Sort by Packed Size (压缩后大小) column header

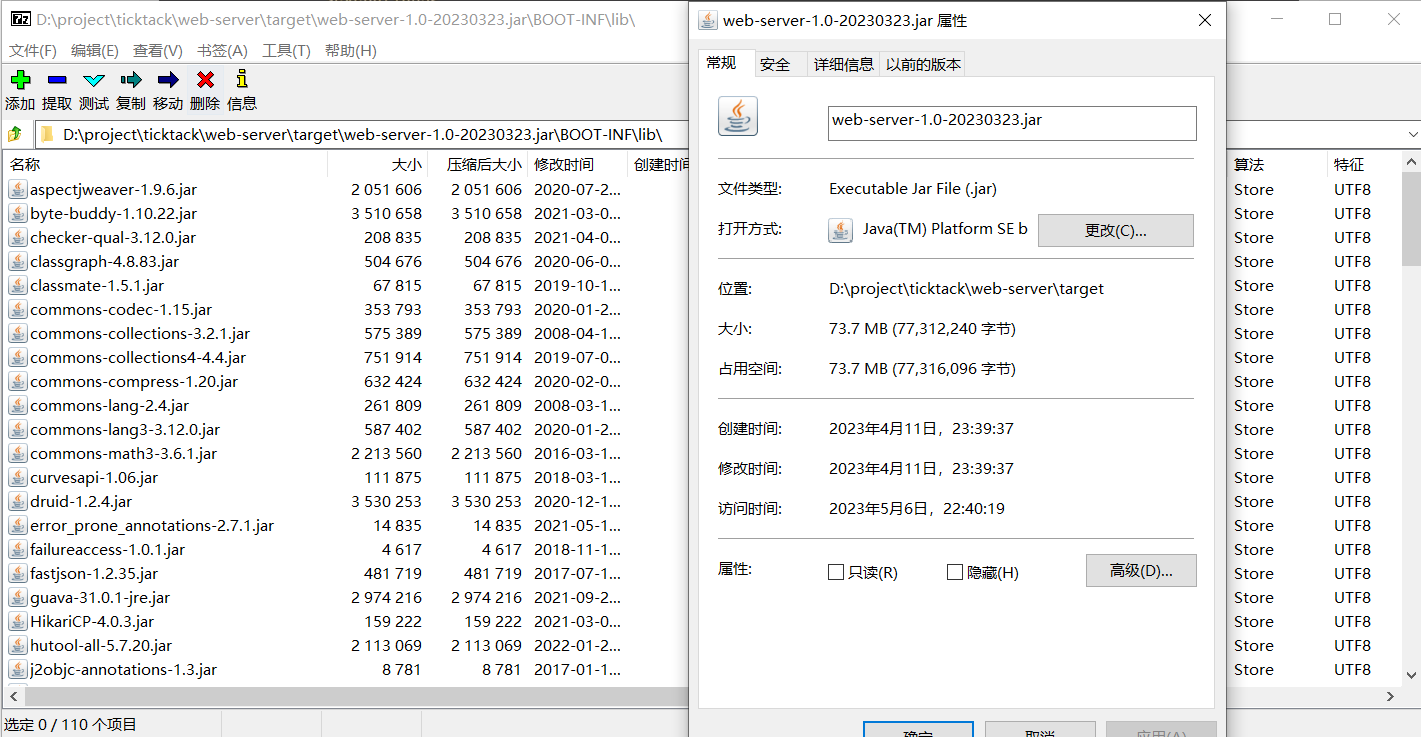[477, 164]
